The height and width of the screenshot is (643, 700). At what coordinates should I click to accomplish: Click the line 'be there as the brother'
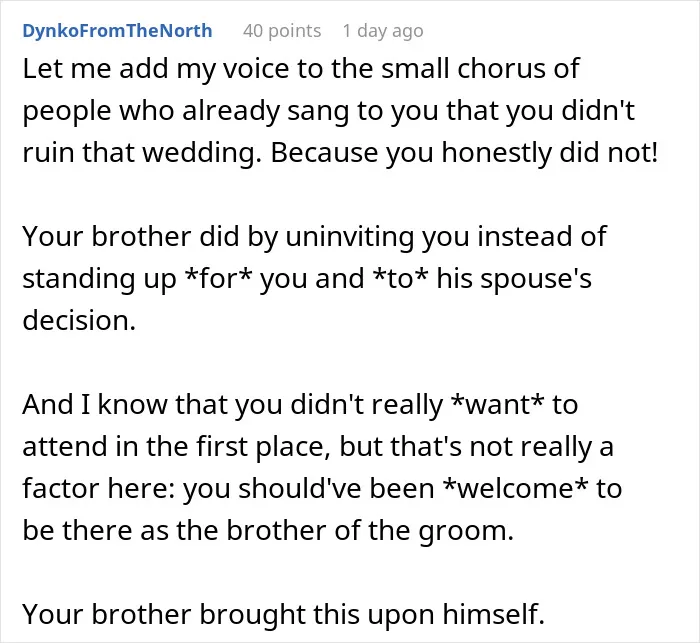tap(268, 530)
